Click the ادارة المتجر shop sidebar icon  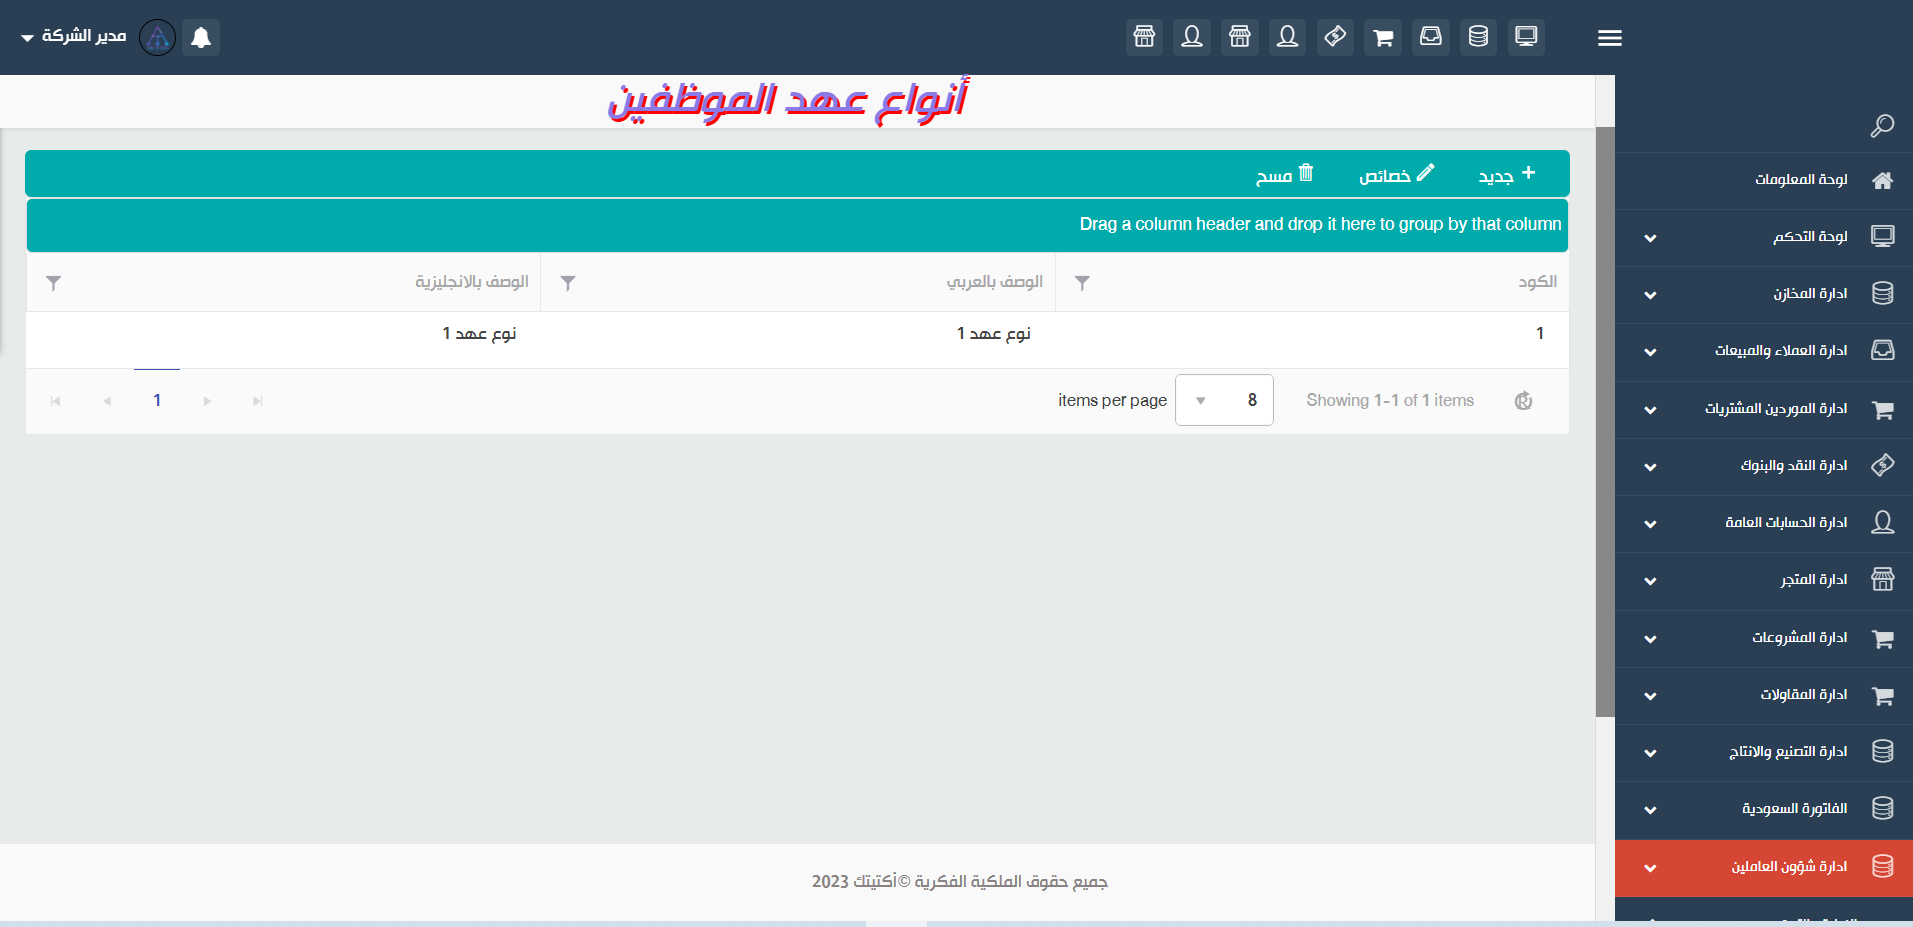1883,580
